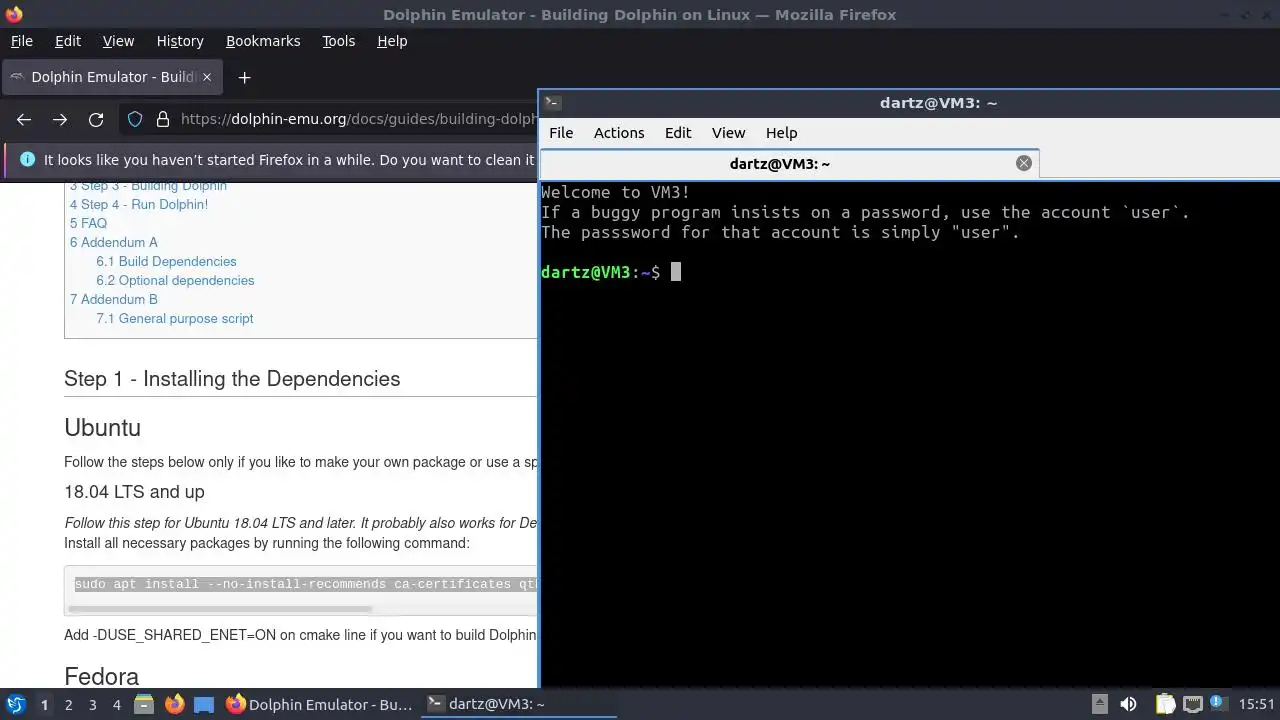Follow '5 FAQ' contents link

(x=88, y=223)
